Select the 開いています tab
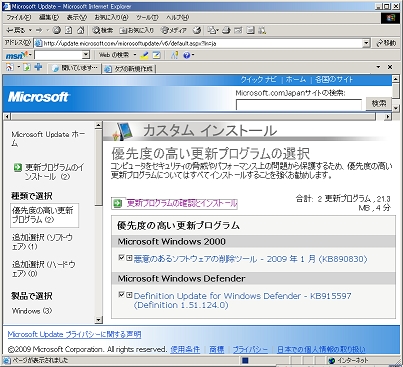Viewport: 403px width, 367px height. click(x=75, y=68)
